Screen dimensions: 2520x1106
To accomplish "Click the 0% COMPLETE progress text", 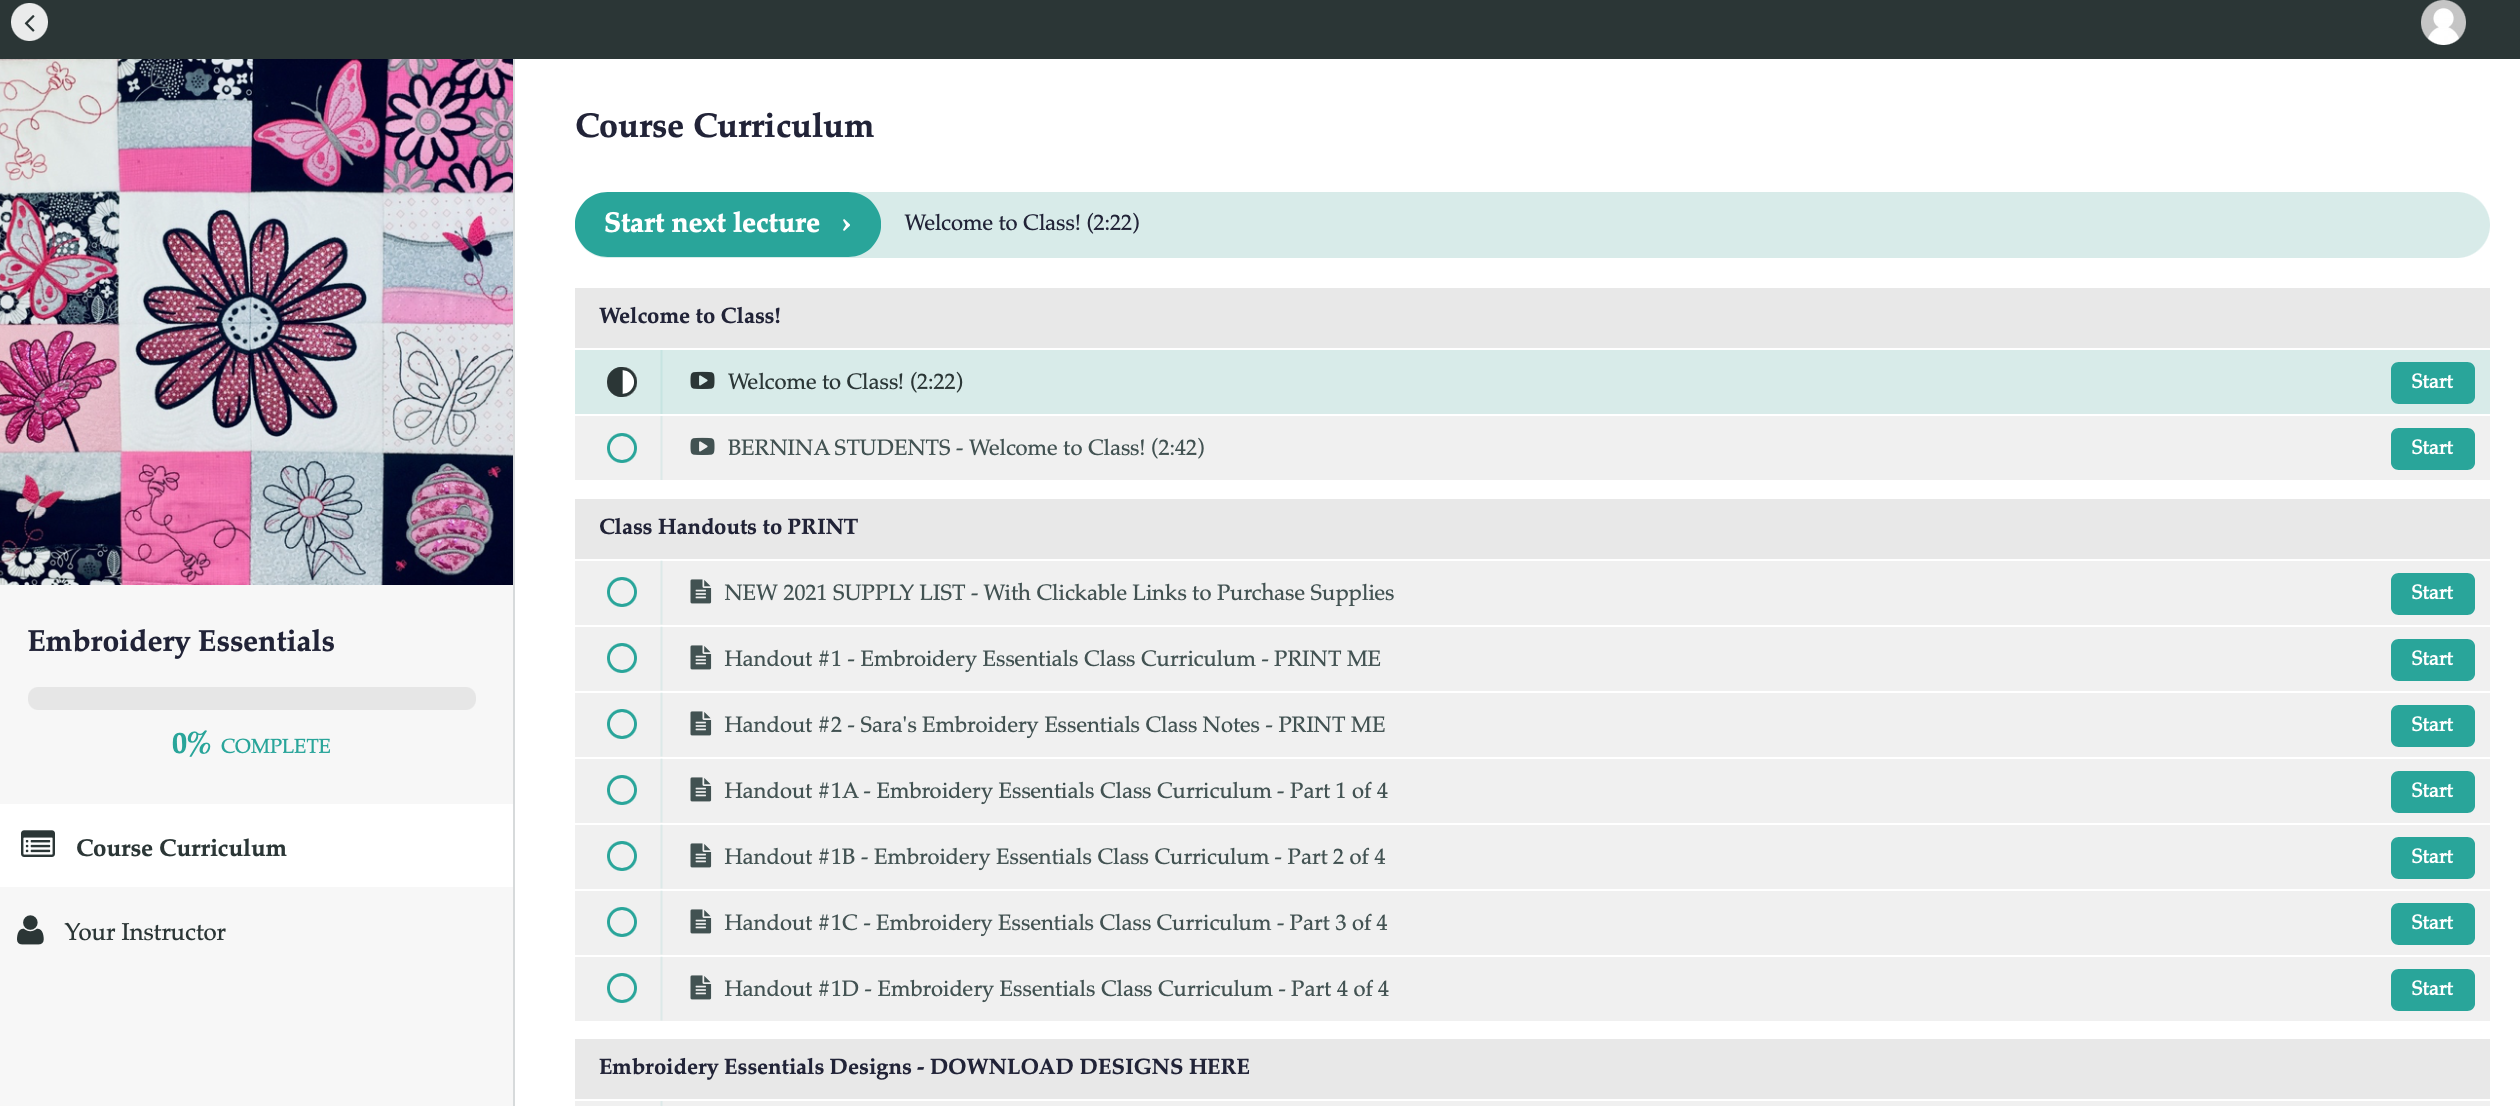I will (251, 744).
